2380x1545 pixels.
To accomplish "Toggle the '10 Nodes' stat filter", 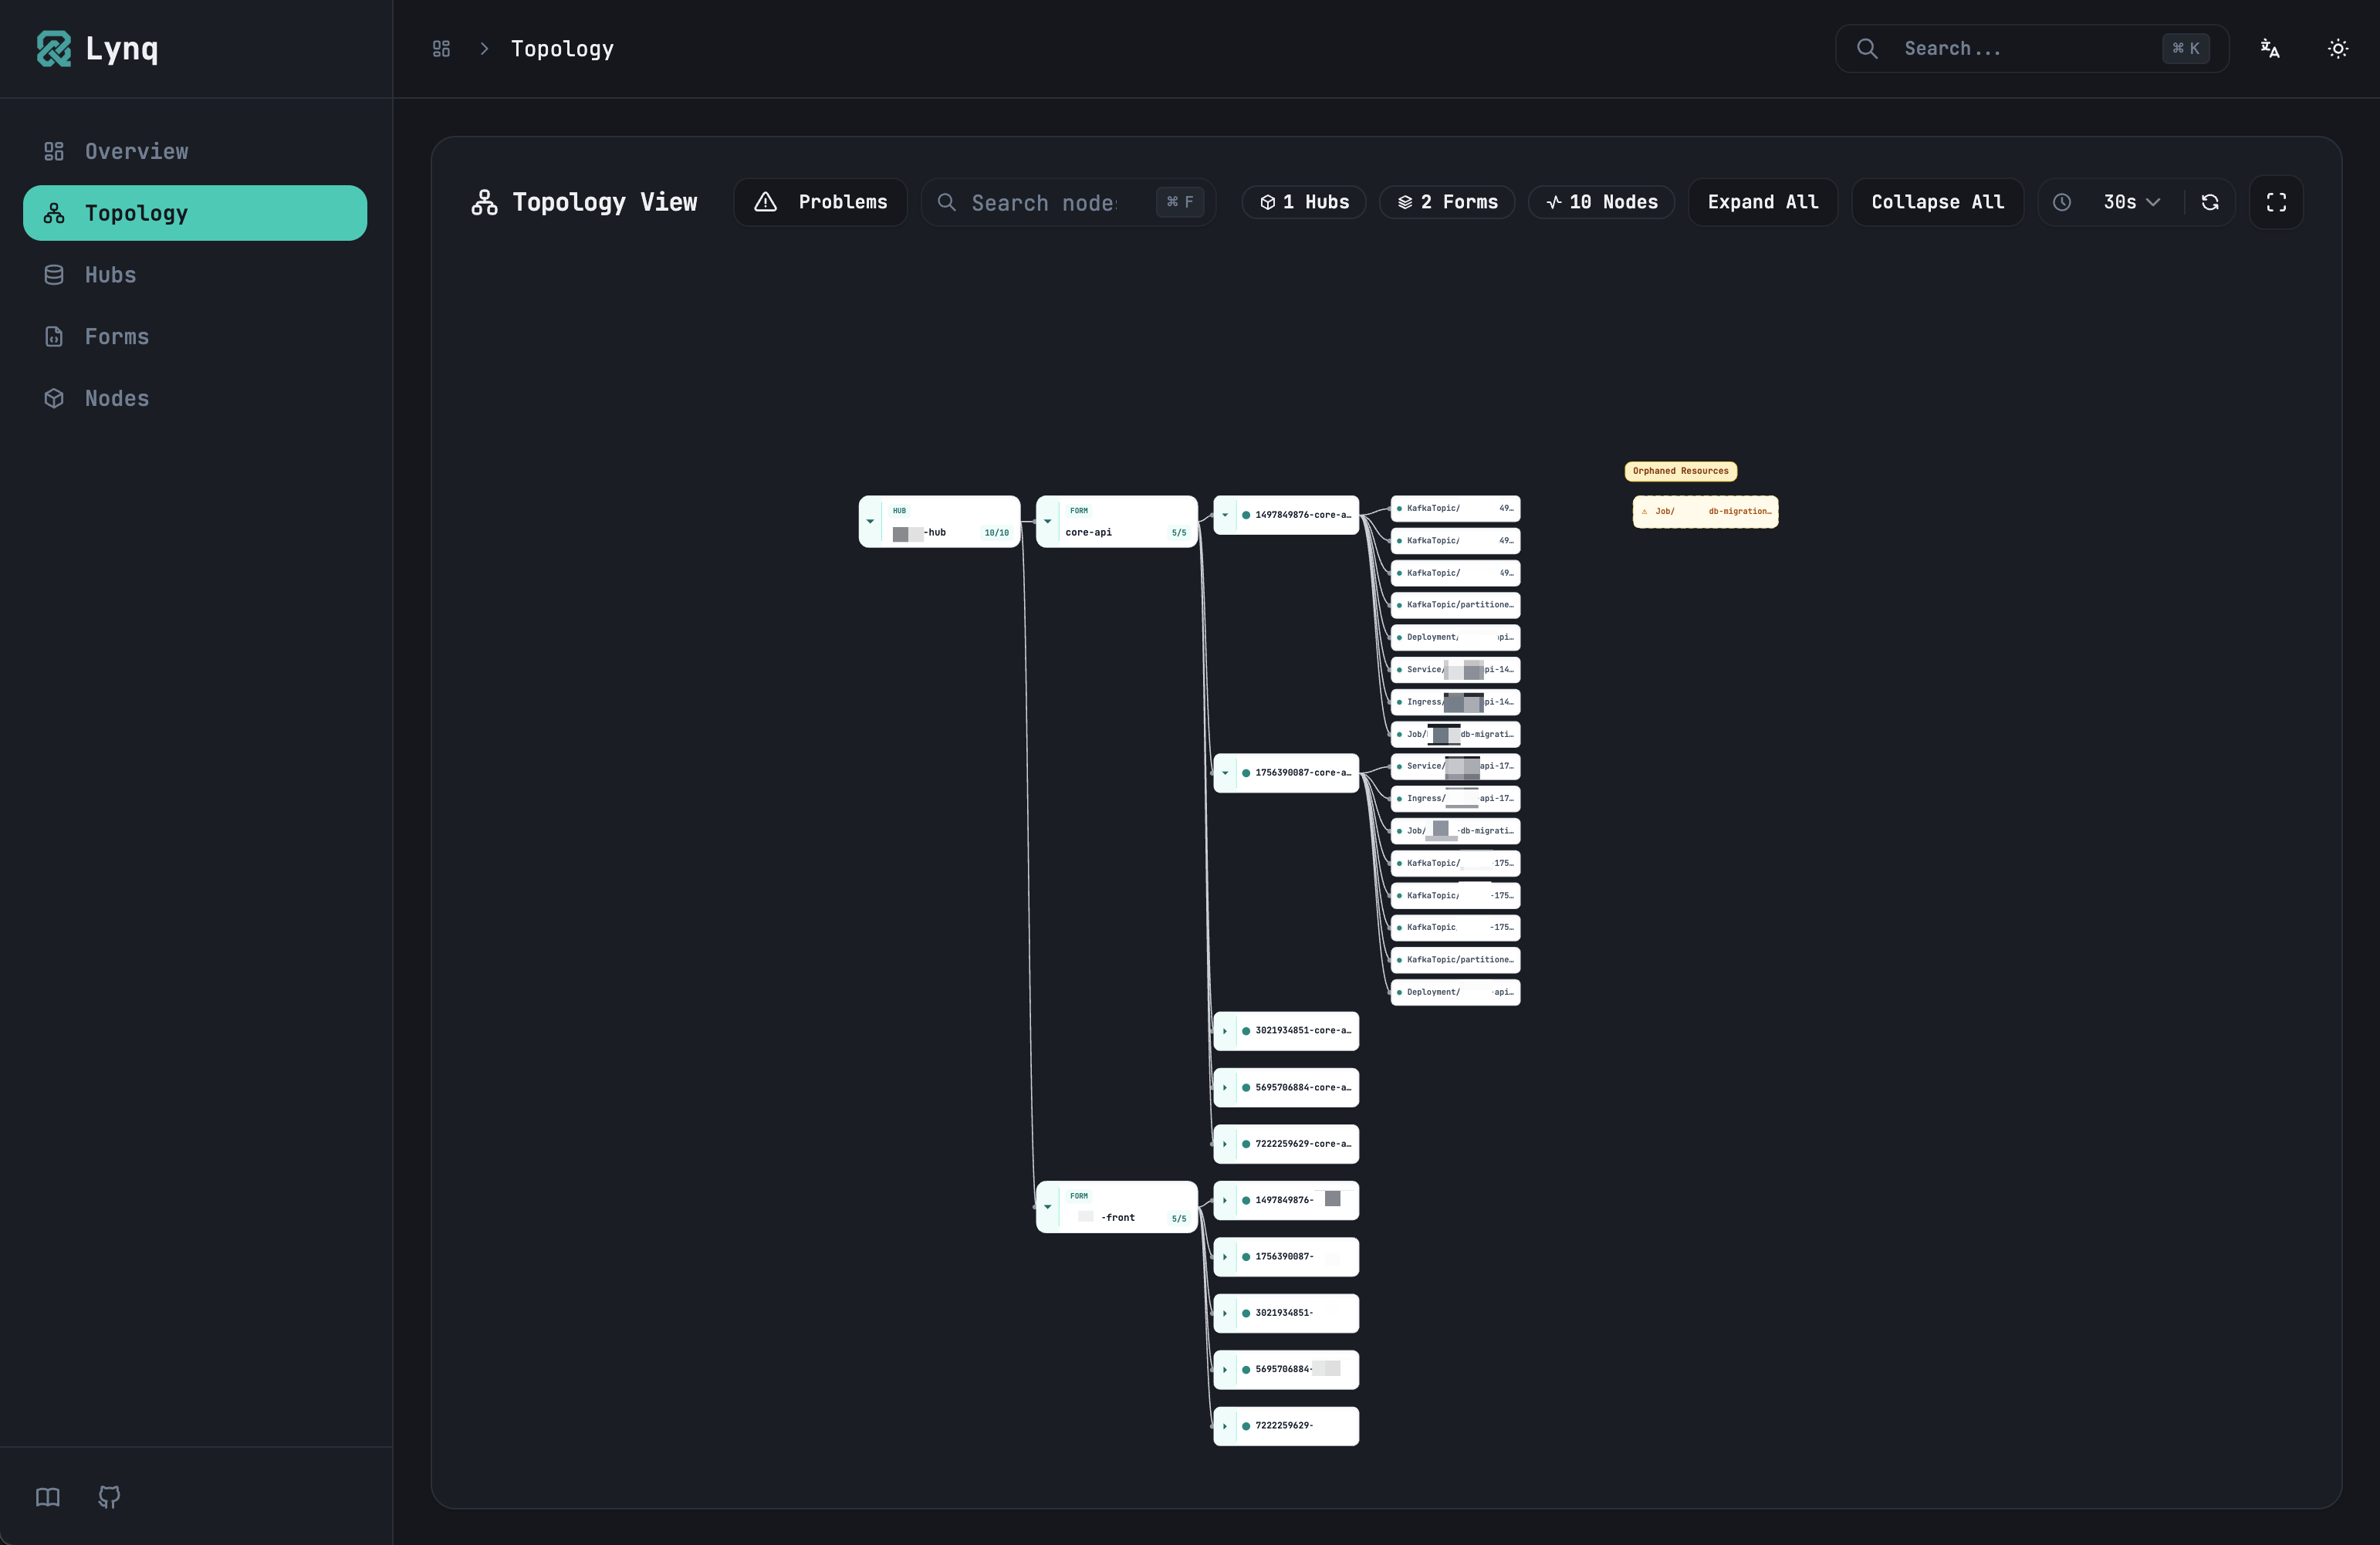I will [1600, 201].
